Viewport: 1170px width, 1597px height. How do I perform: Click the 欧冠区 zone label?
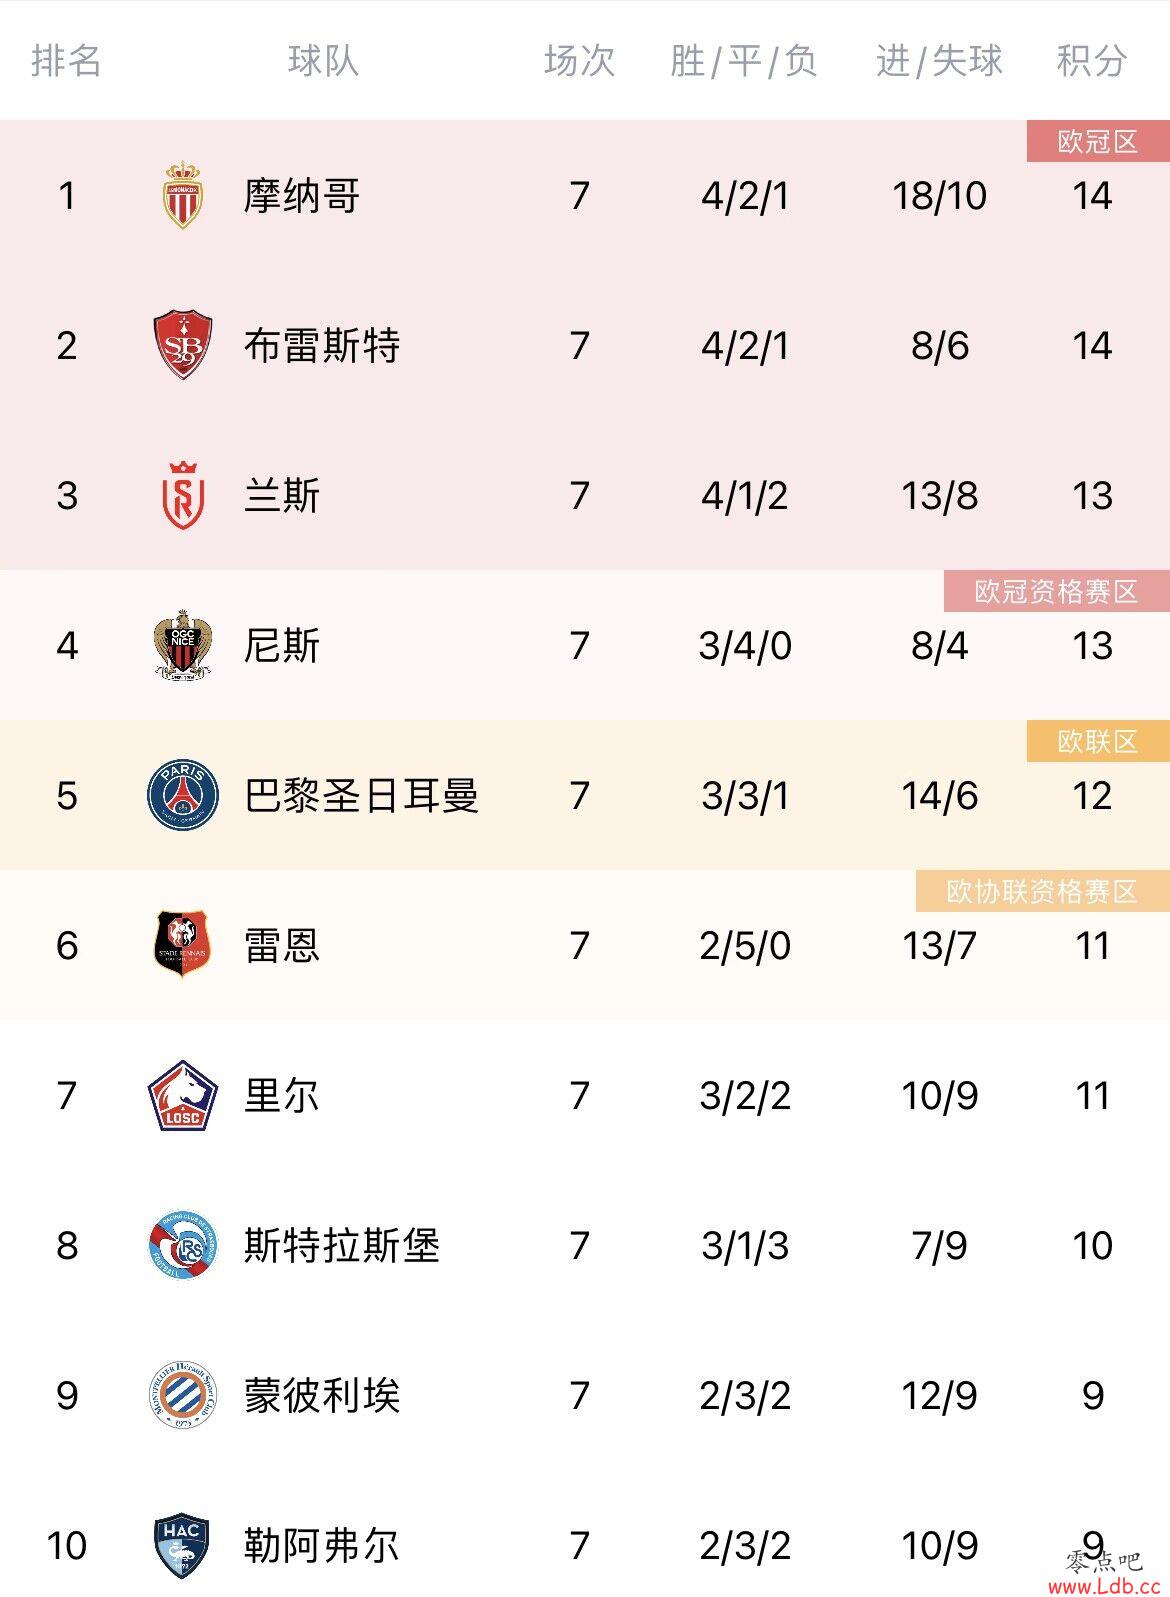[1098, 141]
